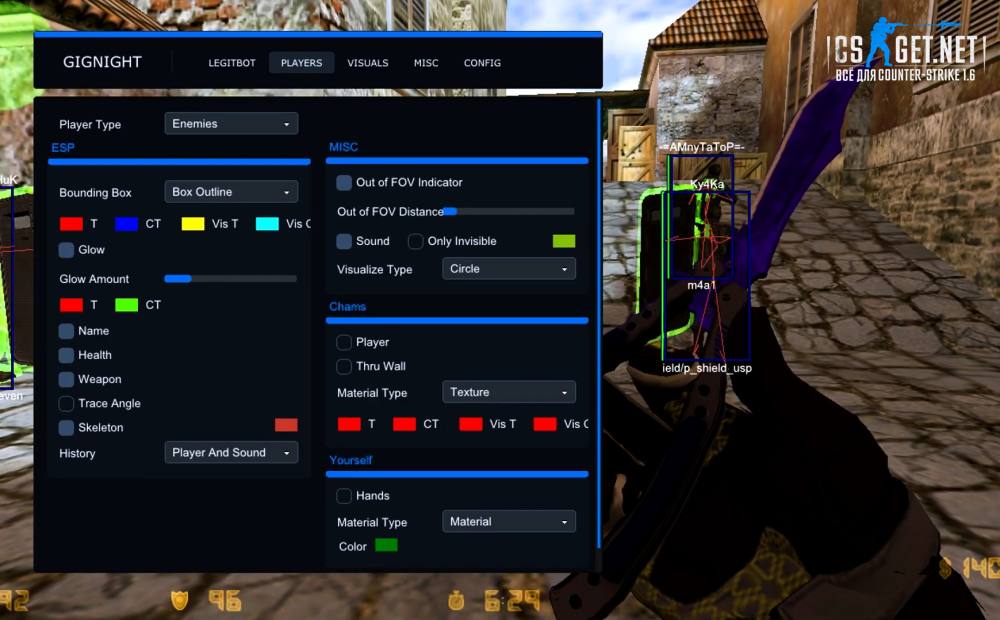The image size is (1000, 620).
Task: Open the green Yourself Color swatch
Action: (386, 545)
